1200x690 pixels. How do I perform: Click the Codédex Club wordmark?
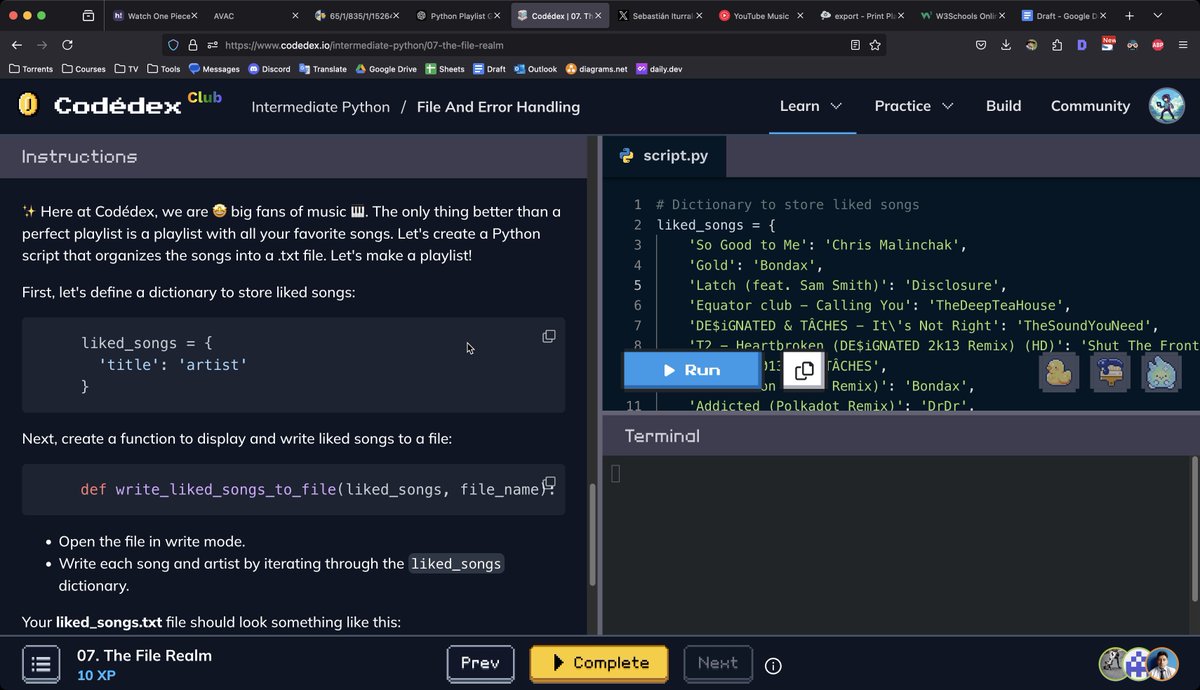[x=137, y=104]
